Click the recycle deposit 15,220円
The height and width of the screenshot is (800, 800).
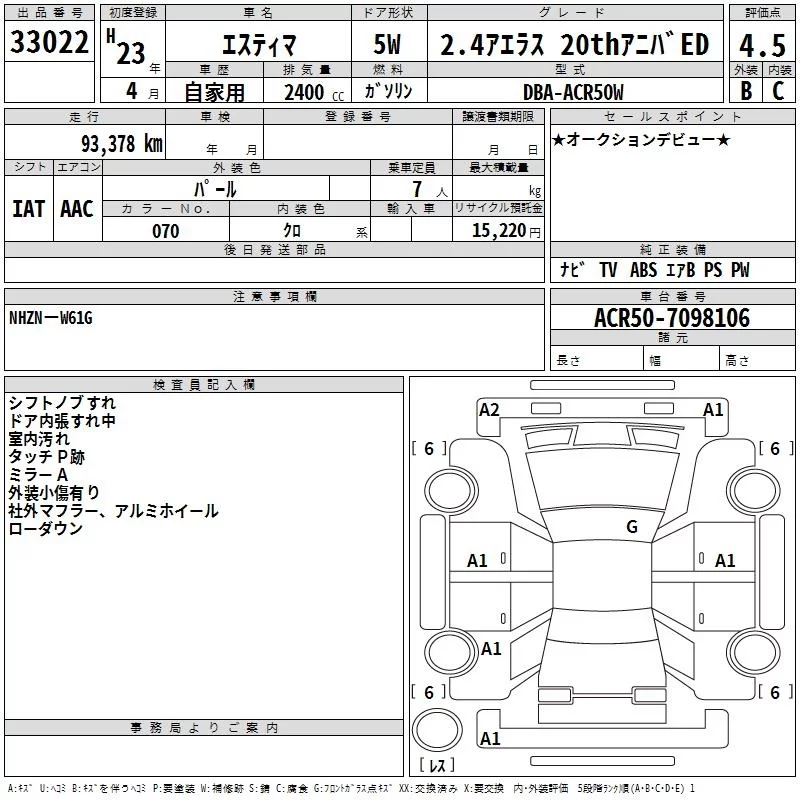pos(506,231)
